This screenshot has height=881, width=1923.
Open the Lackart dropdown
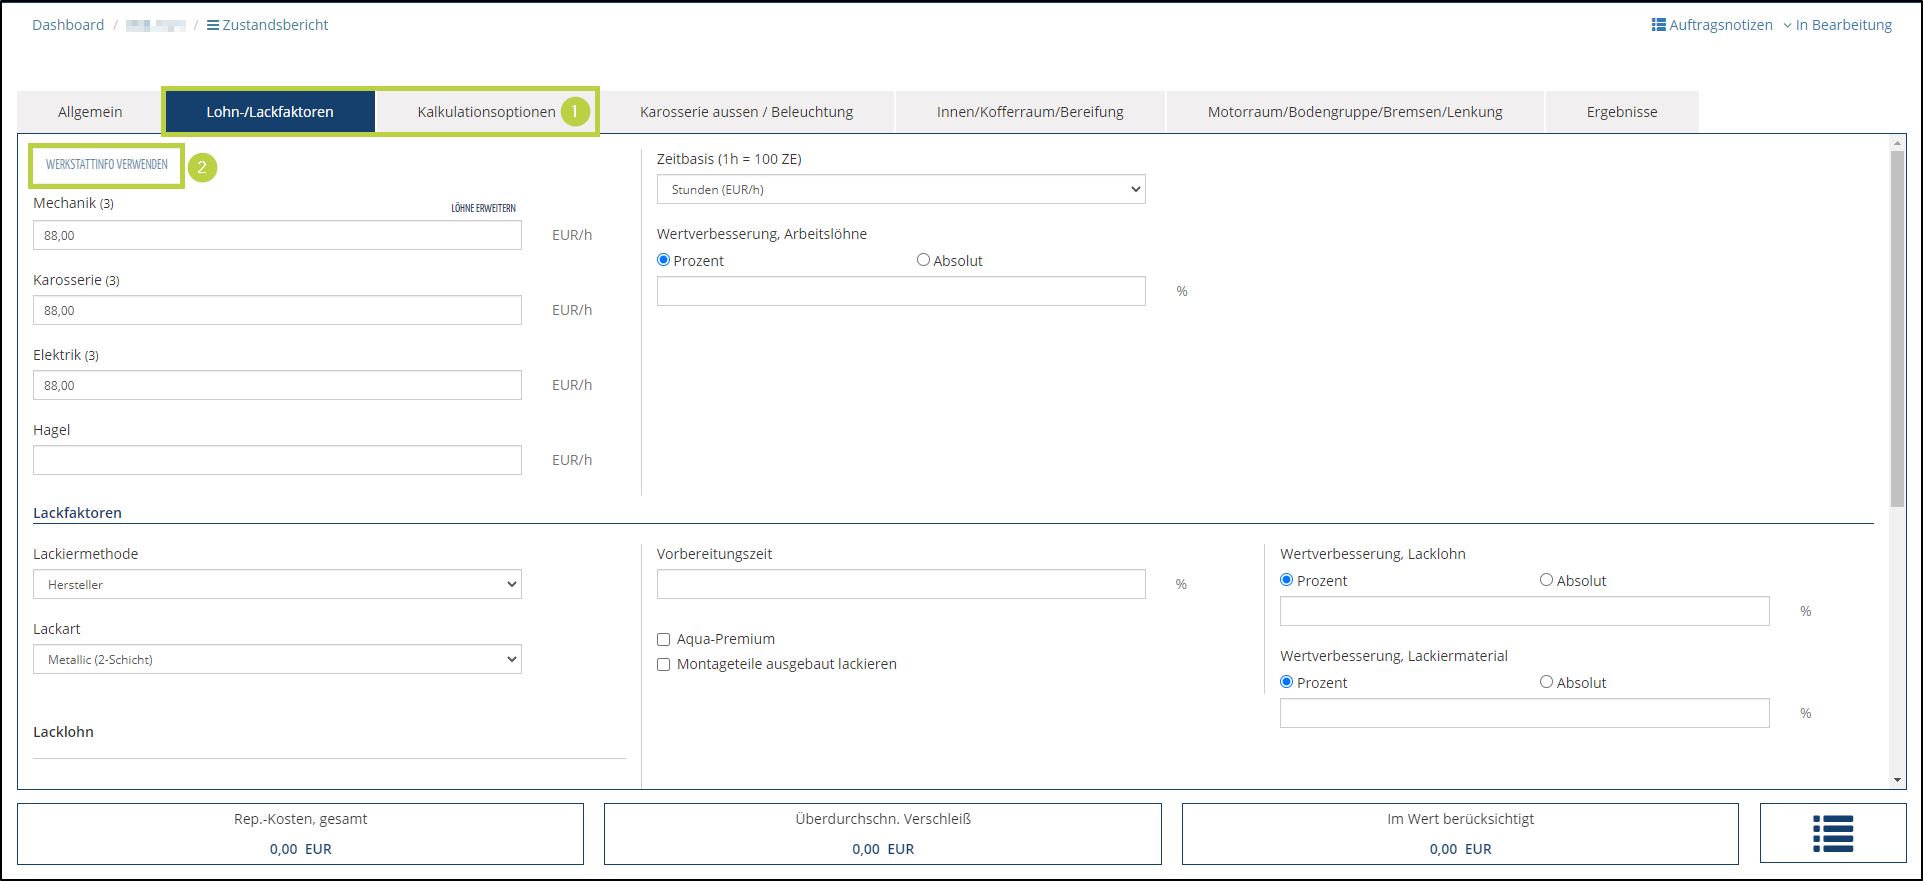pyautogui.click(x=277, y=659)
